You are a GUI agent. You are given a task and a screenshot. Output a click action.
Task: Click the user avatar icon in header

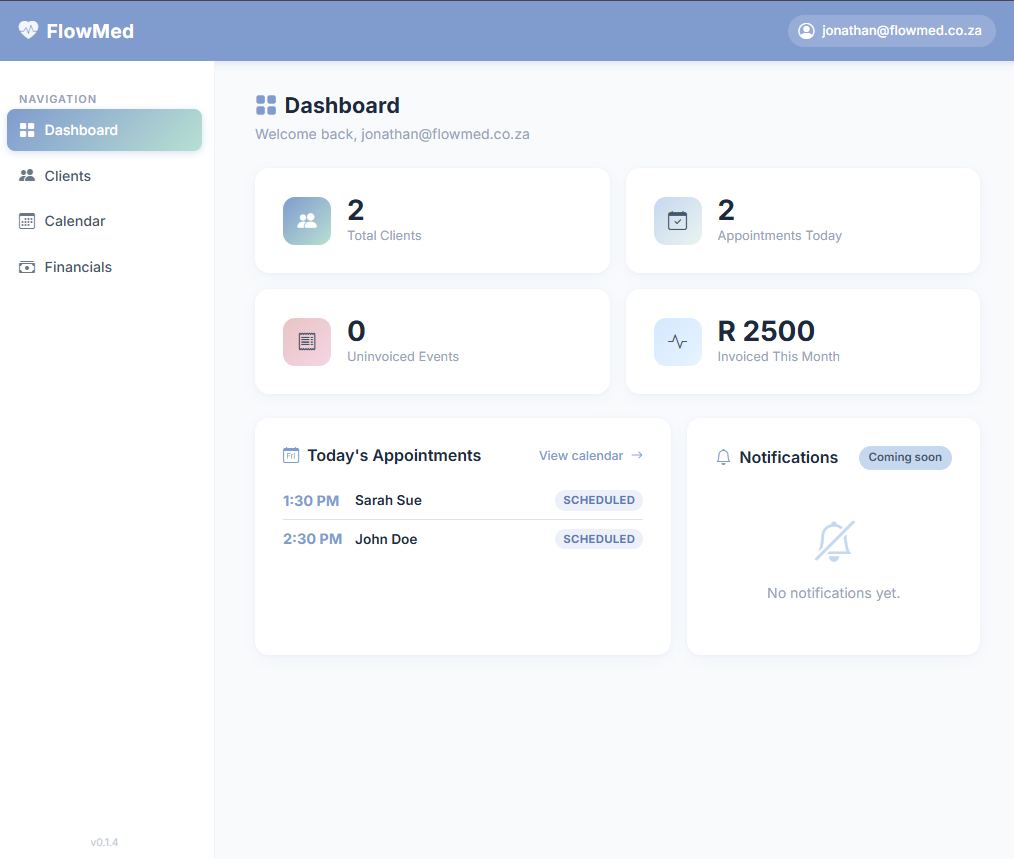[806, 31]
